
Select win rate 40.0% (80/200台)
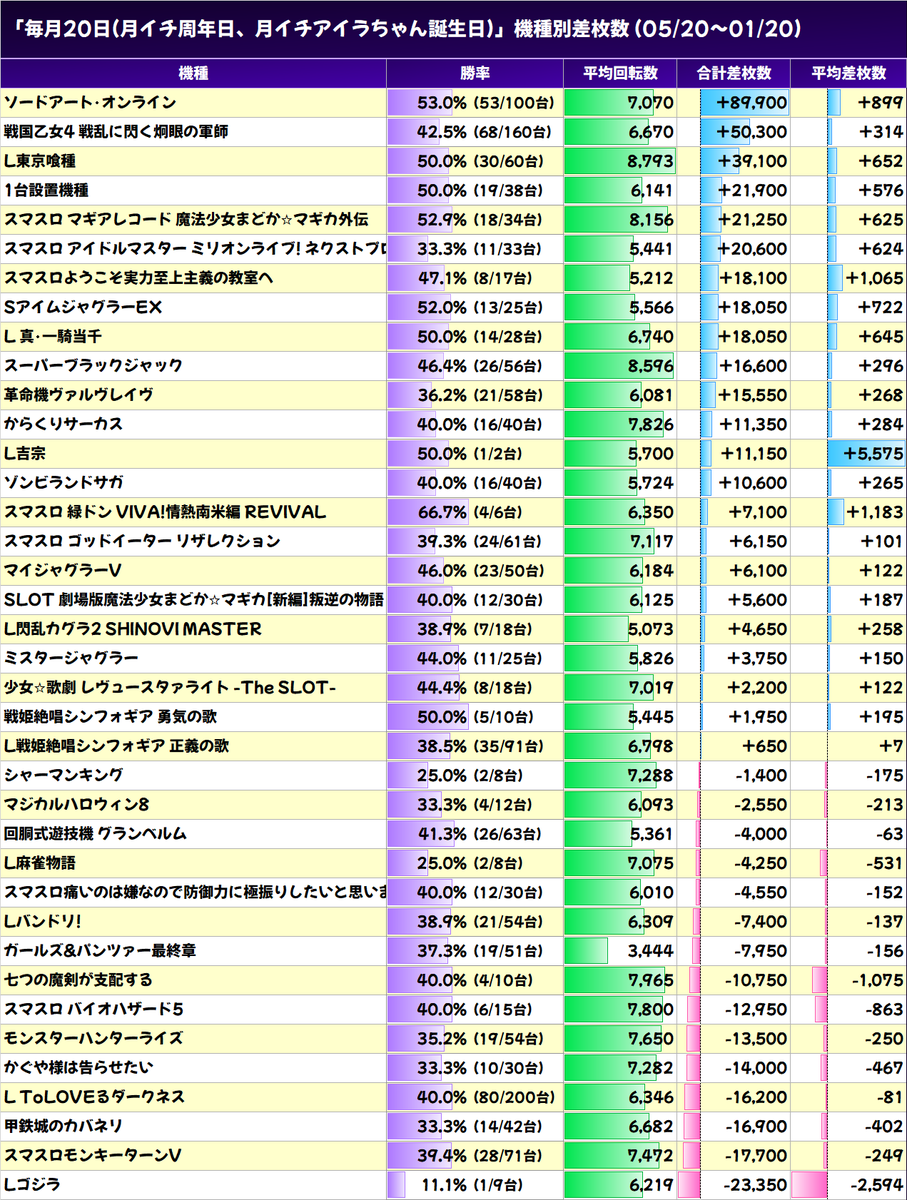click(476, 1097)
